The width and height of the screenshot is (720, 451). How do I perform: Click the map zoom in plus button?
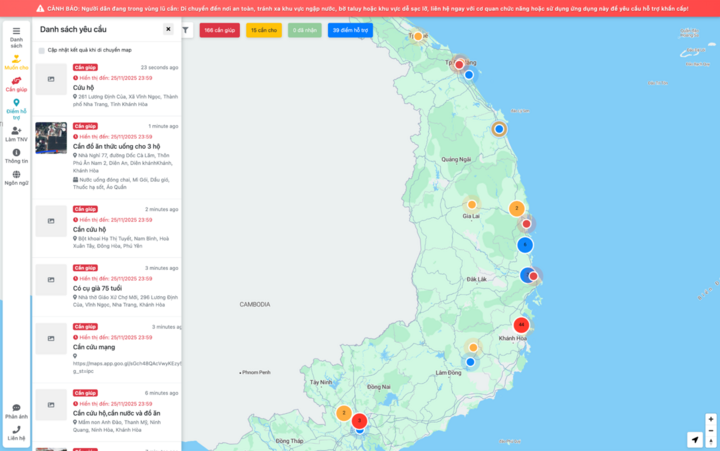[x=711, y=419]
